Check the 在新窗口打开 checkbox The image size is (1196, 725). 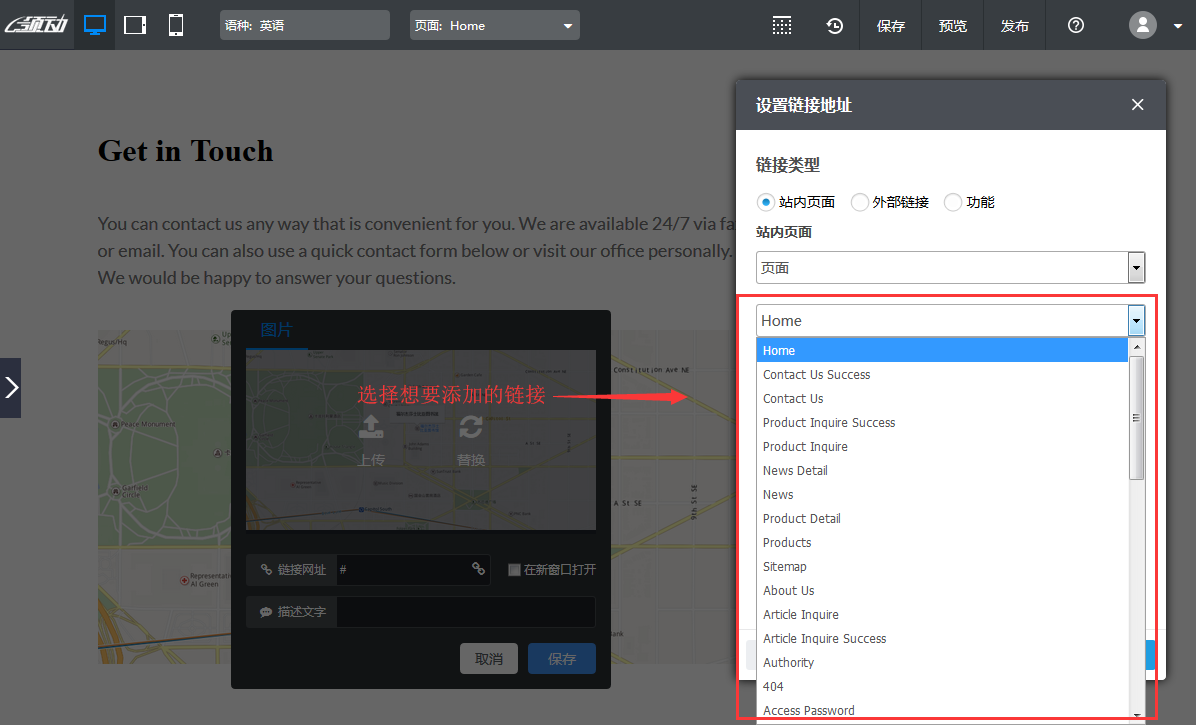(x=513, y=568)
